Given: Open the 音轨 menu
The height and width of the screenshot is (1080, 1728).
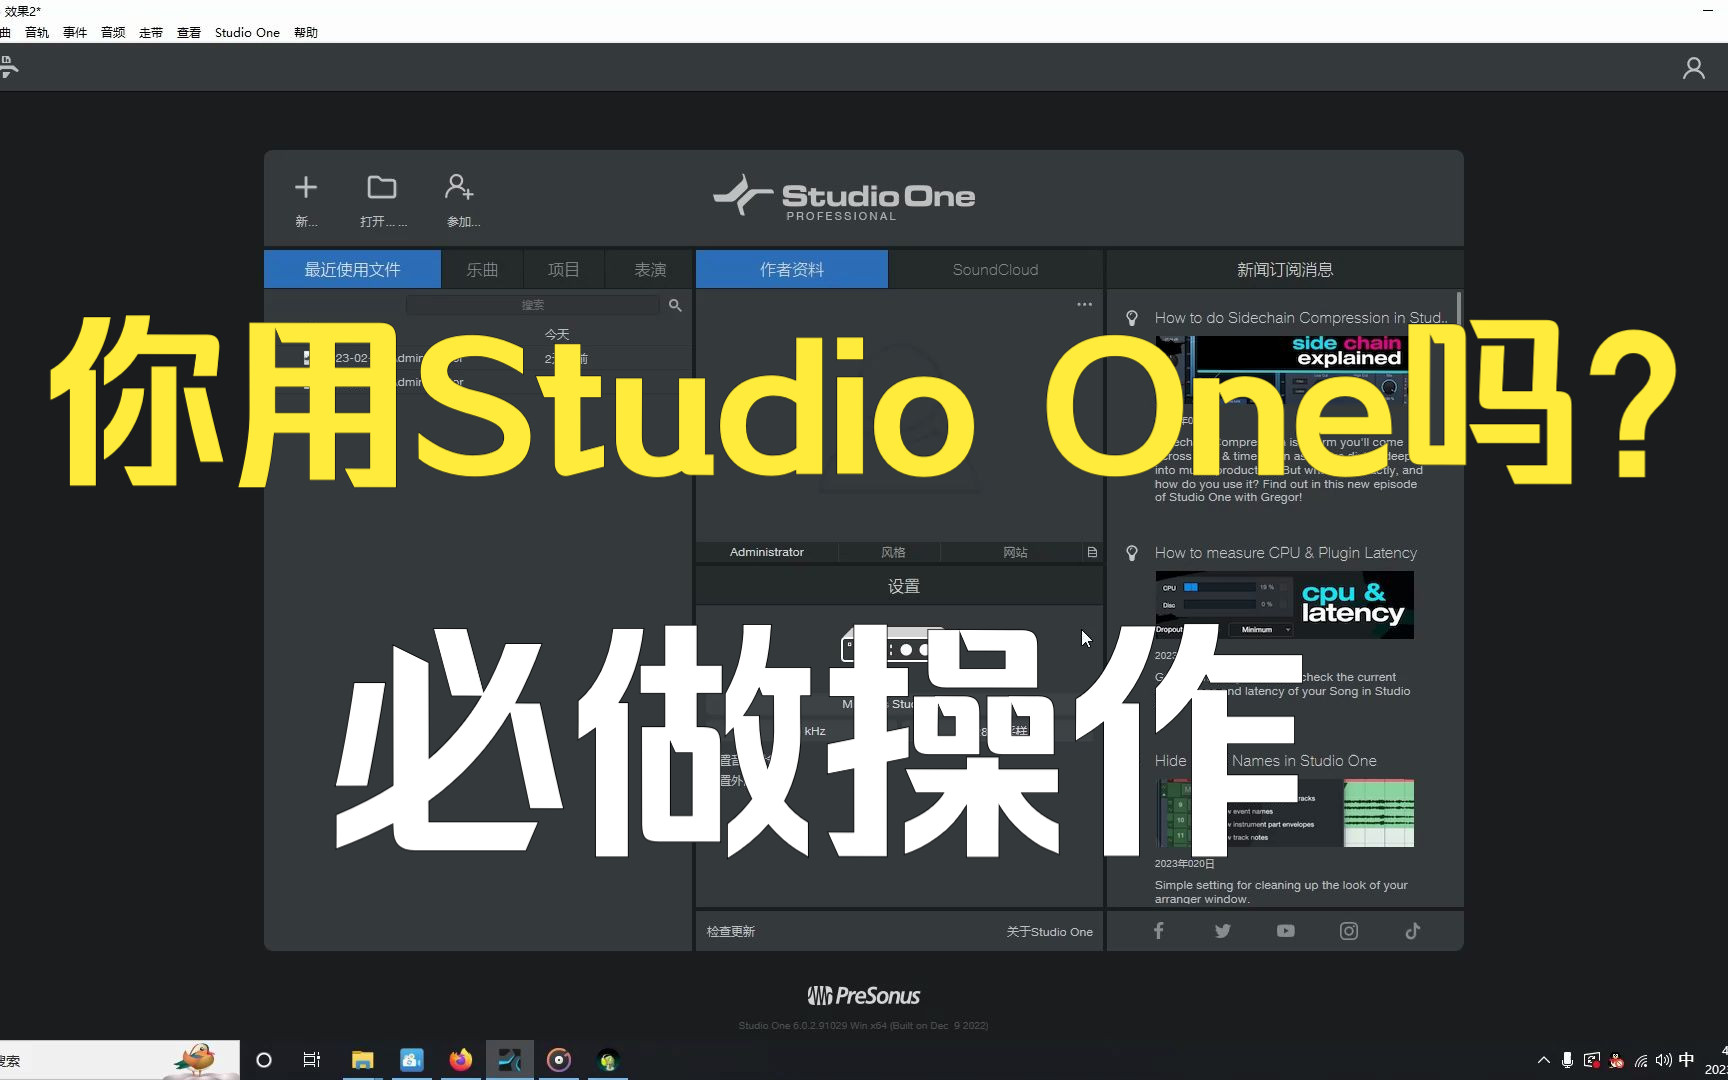Looking at the screenshot, I should (x=37, y=32).
